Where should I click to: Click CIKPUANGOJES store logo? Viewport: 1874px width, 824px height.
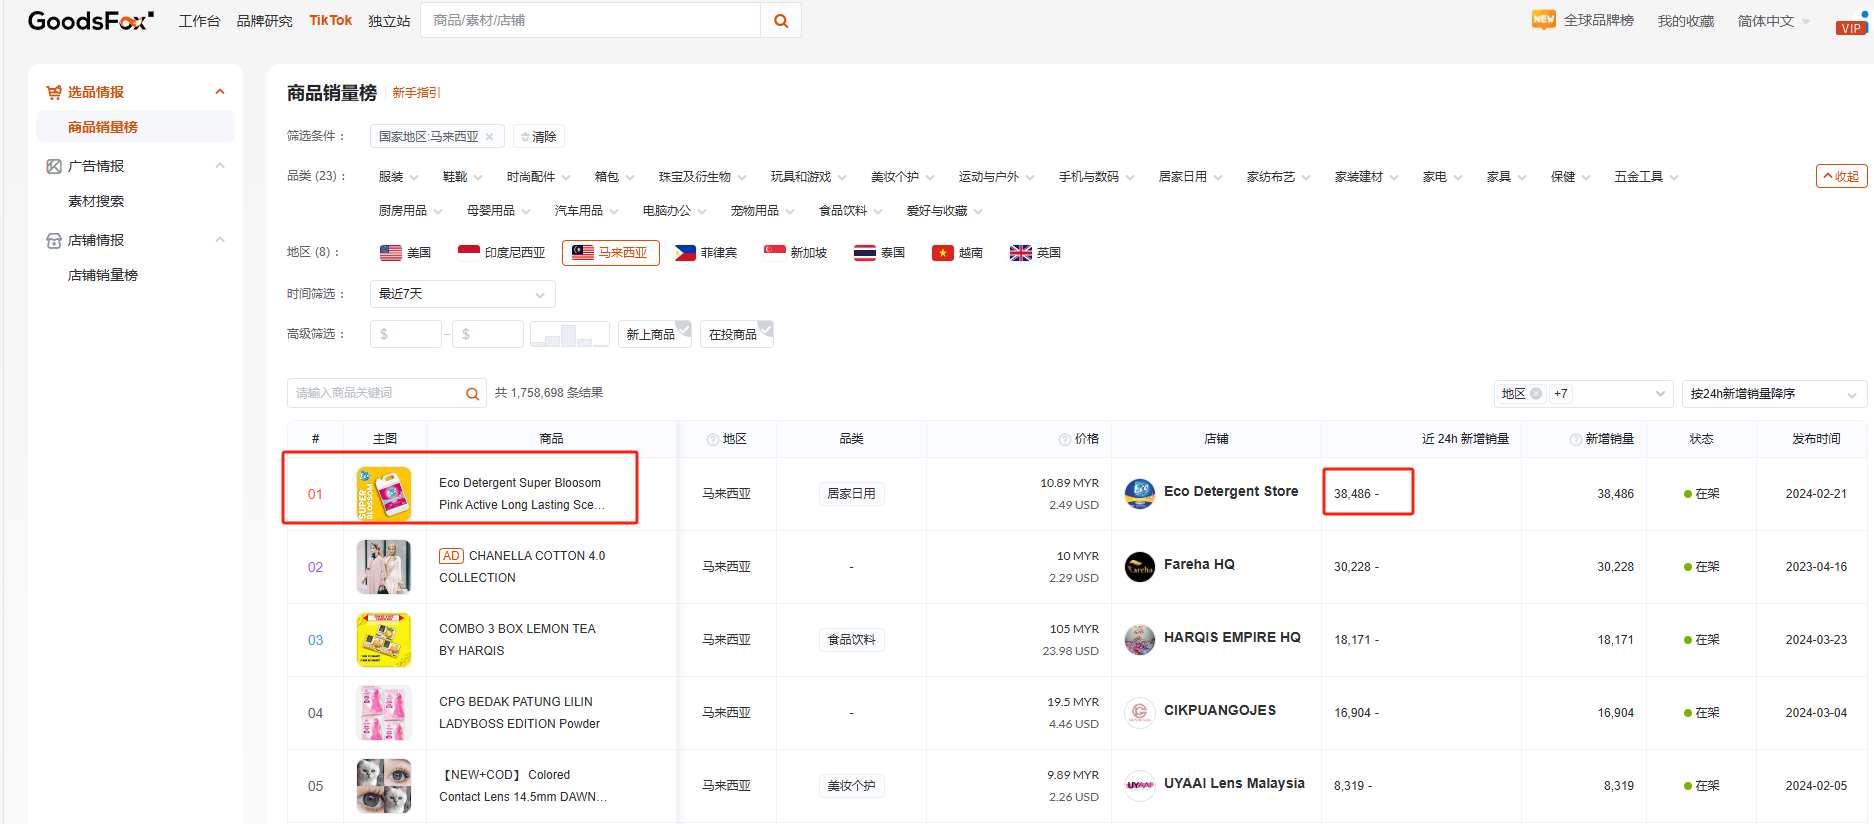1140,713
